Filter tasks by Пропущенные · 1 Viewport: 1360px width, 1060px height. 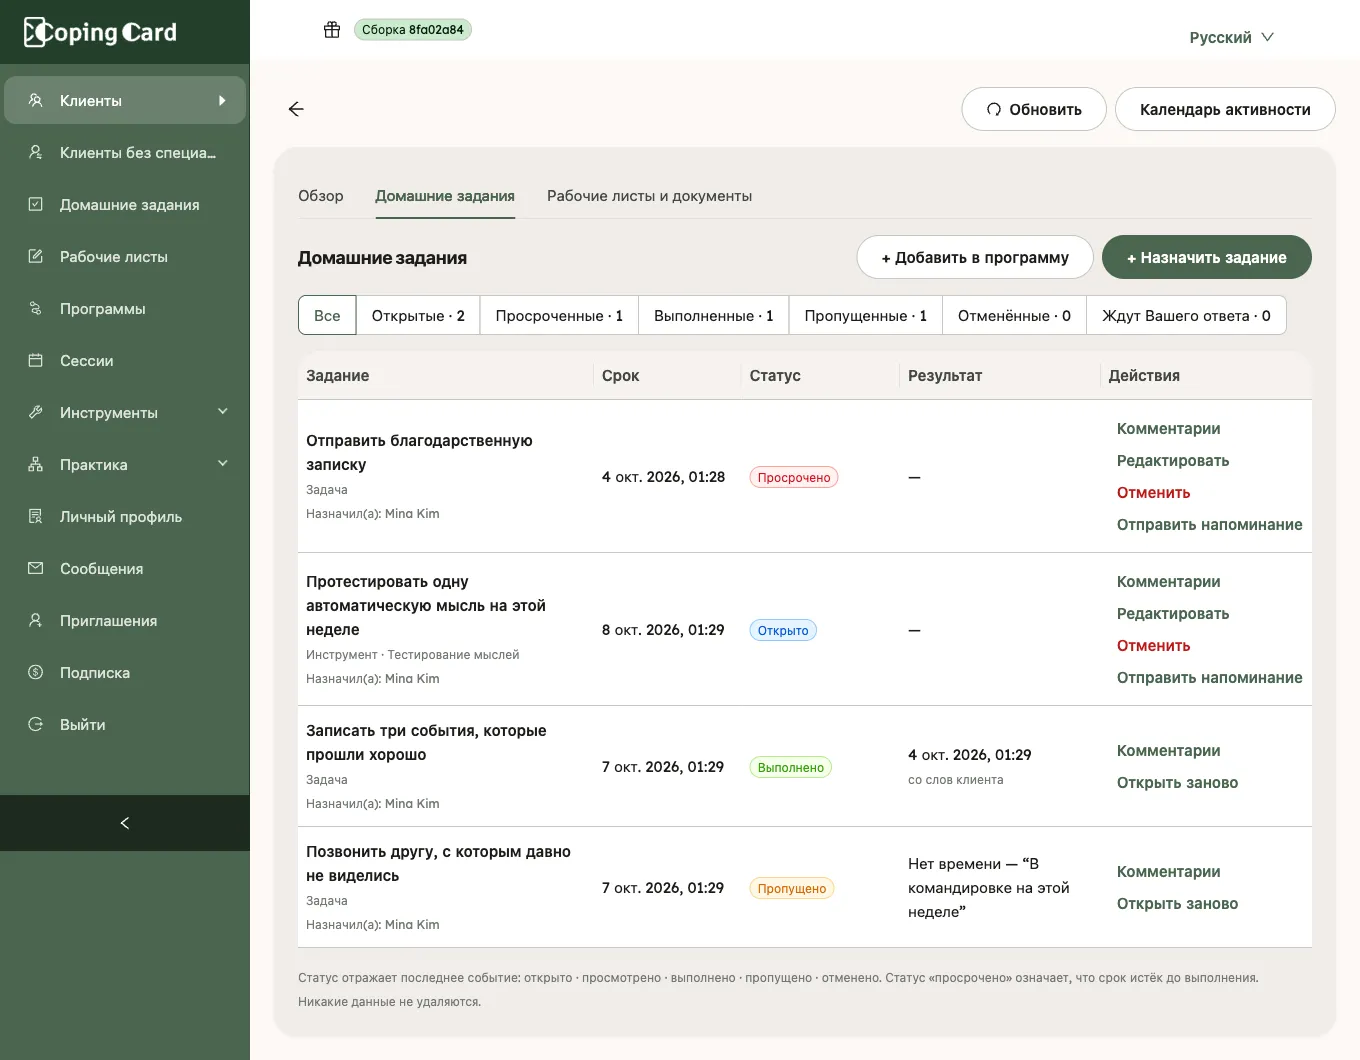click(866, 315)
